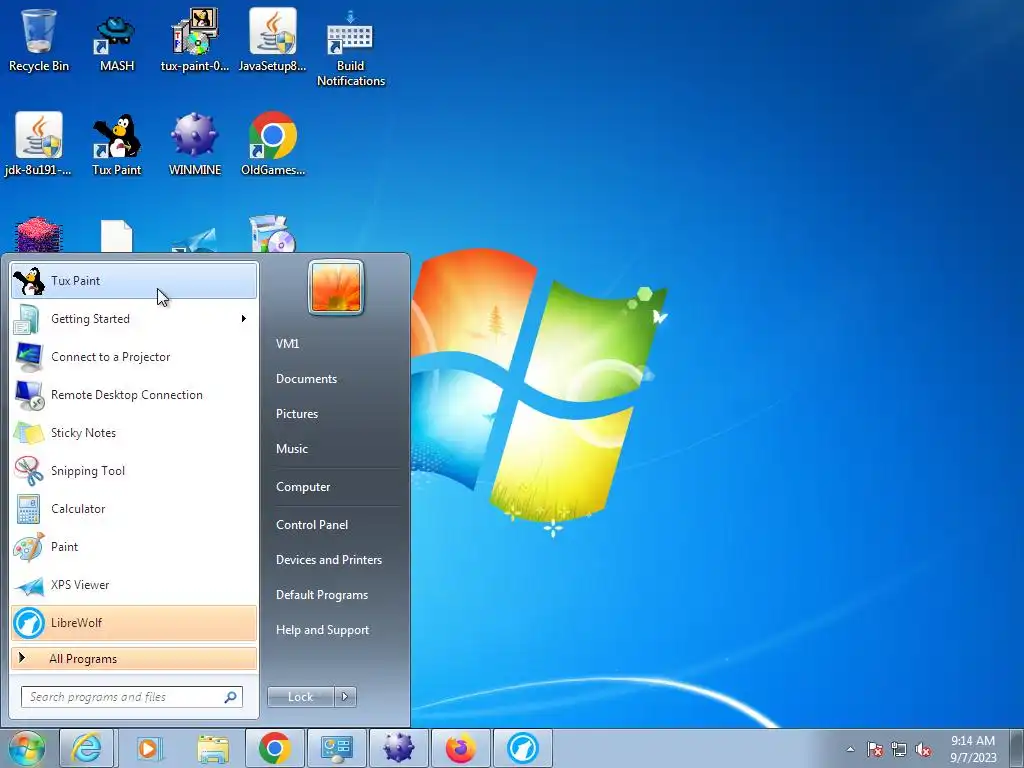The image size is (1024, 768).
Task: Select the WINMINE desktop icon
Action: pos(195,144)
